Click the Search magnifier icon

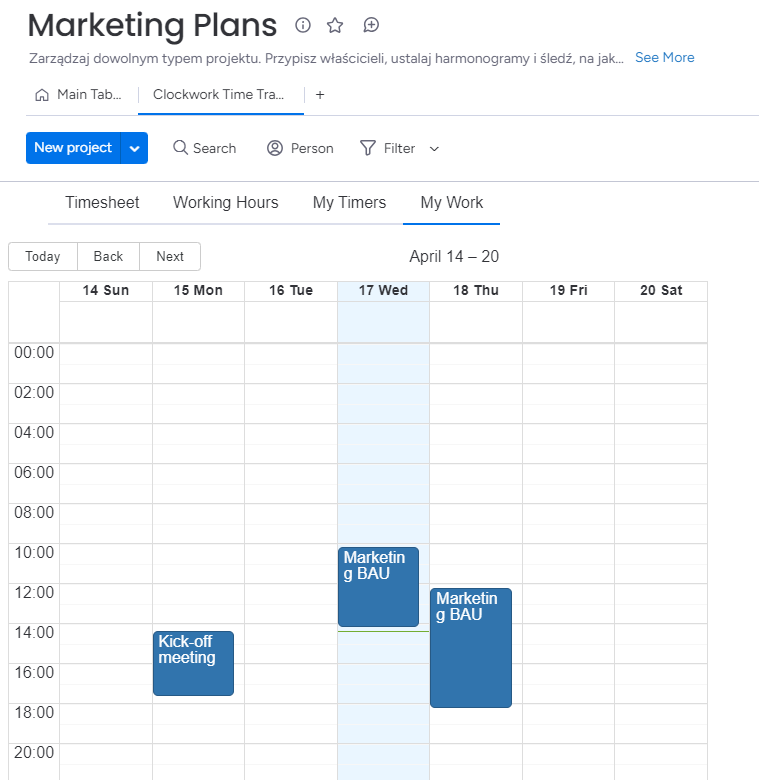click(x=180, y=148)
